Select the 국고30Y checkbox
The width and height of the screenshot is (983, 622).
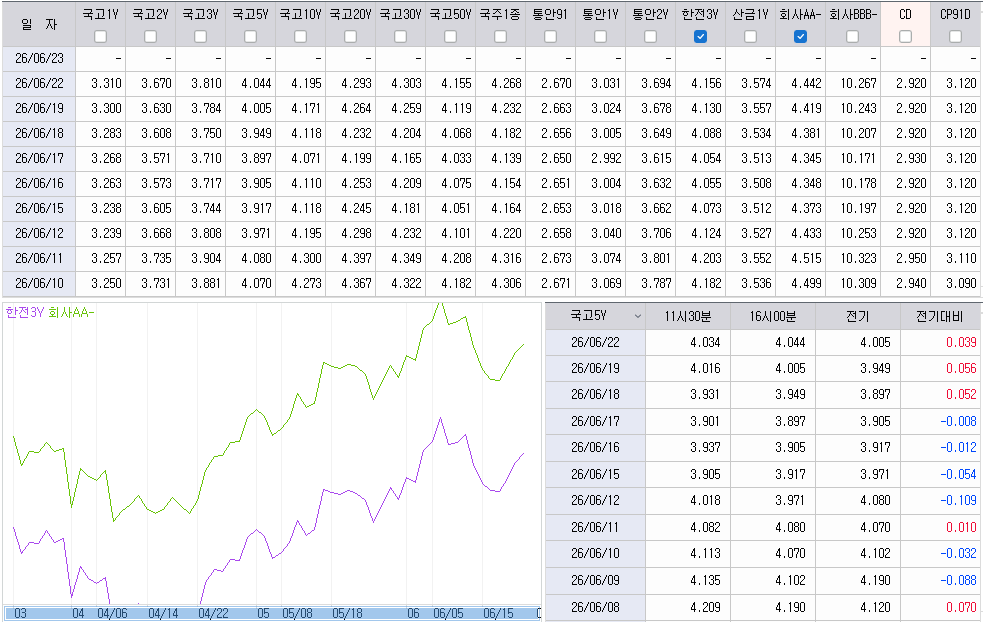pos(401,37)
